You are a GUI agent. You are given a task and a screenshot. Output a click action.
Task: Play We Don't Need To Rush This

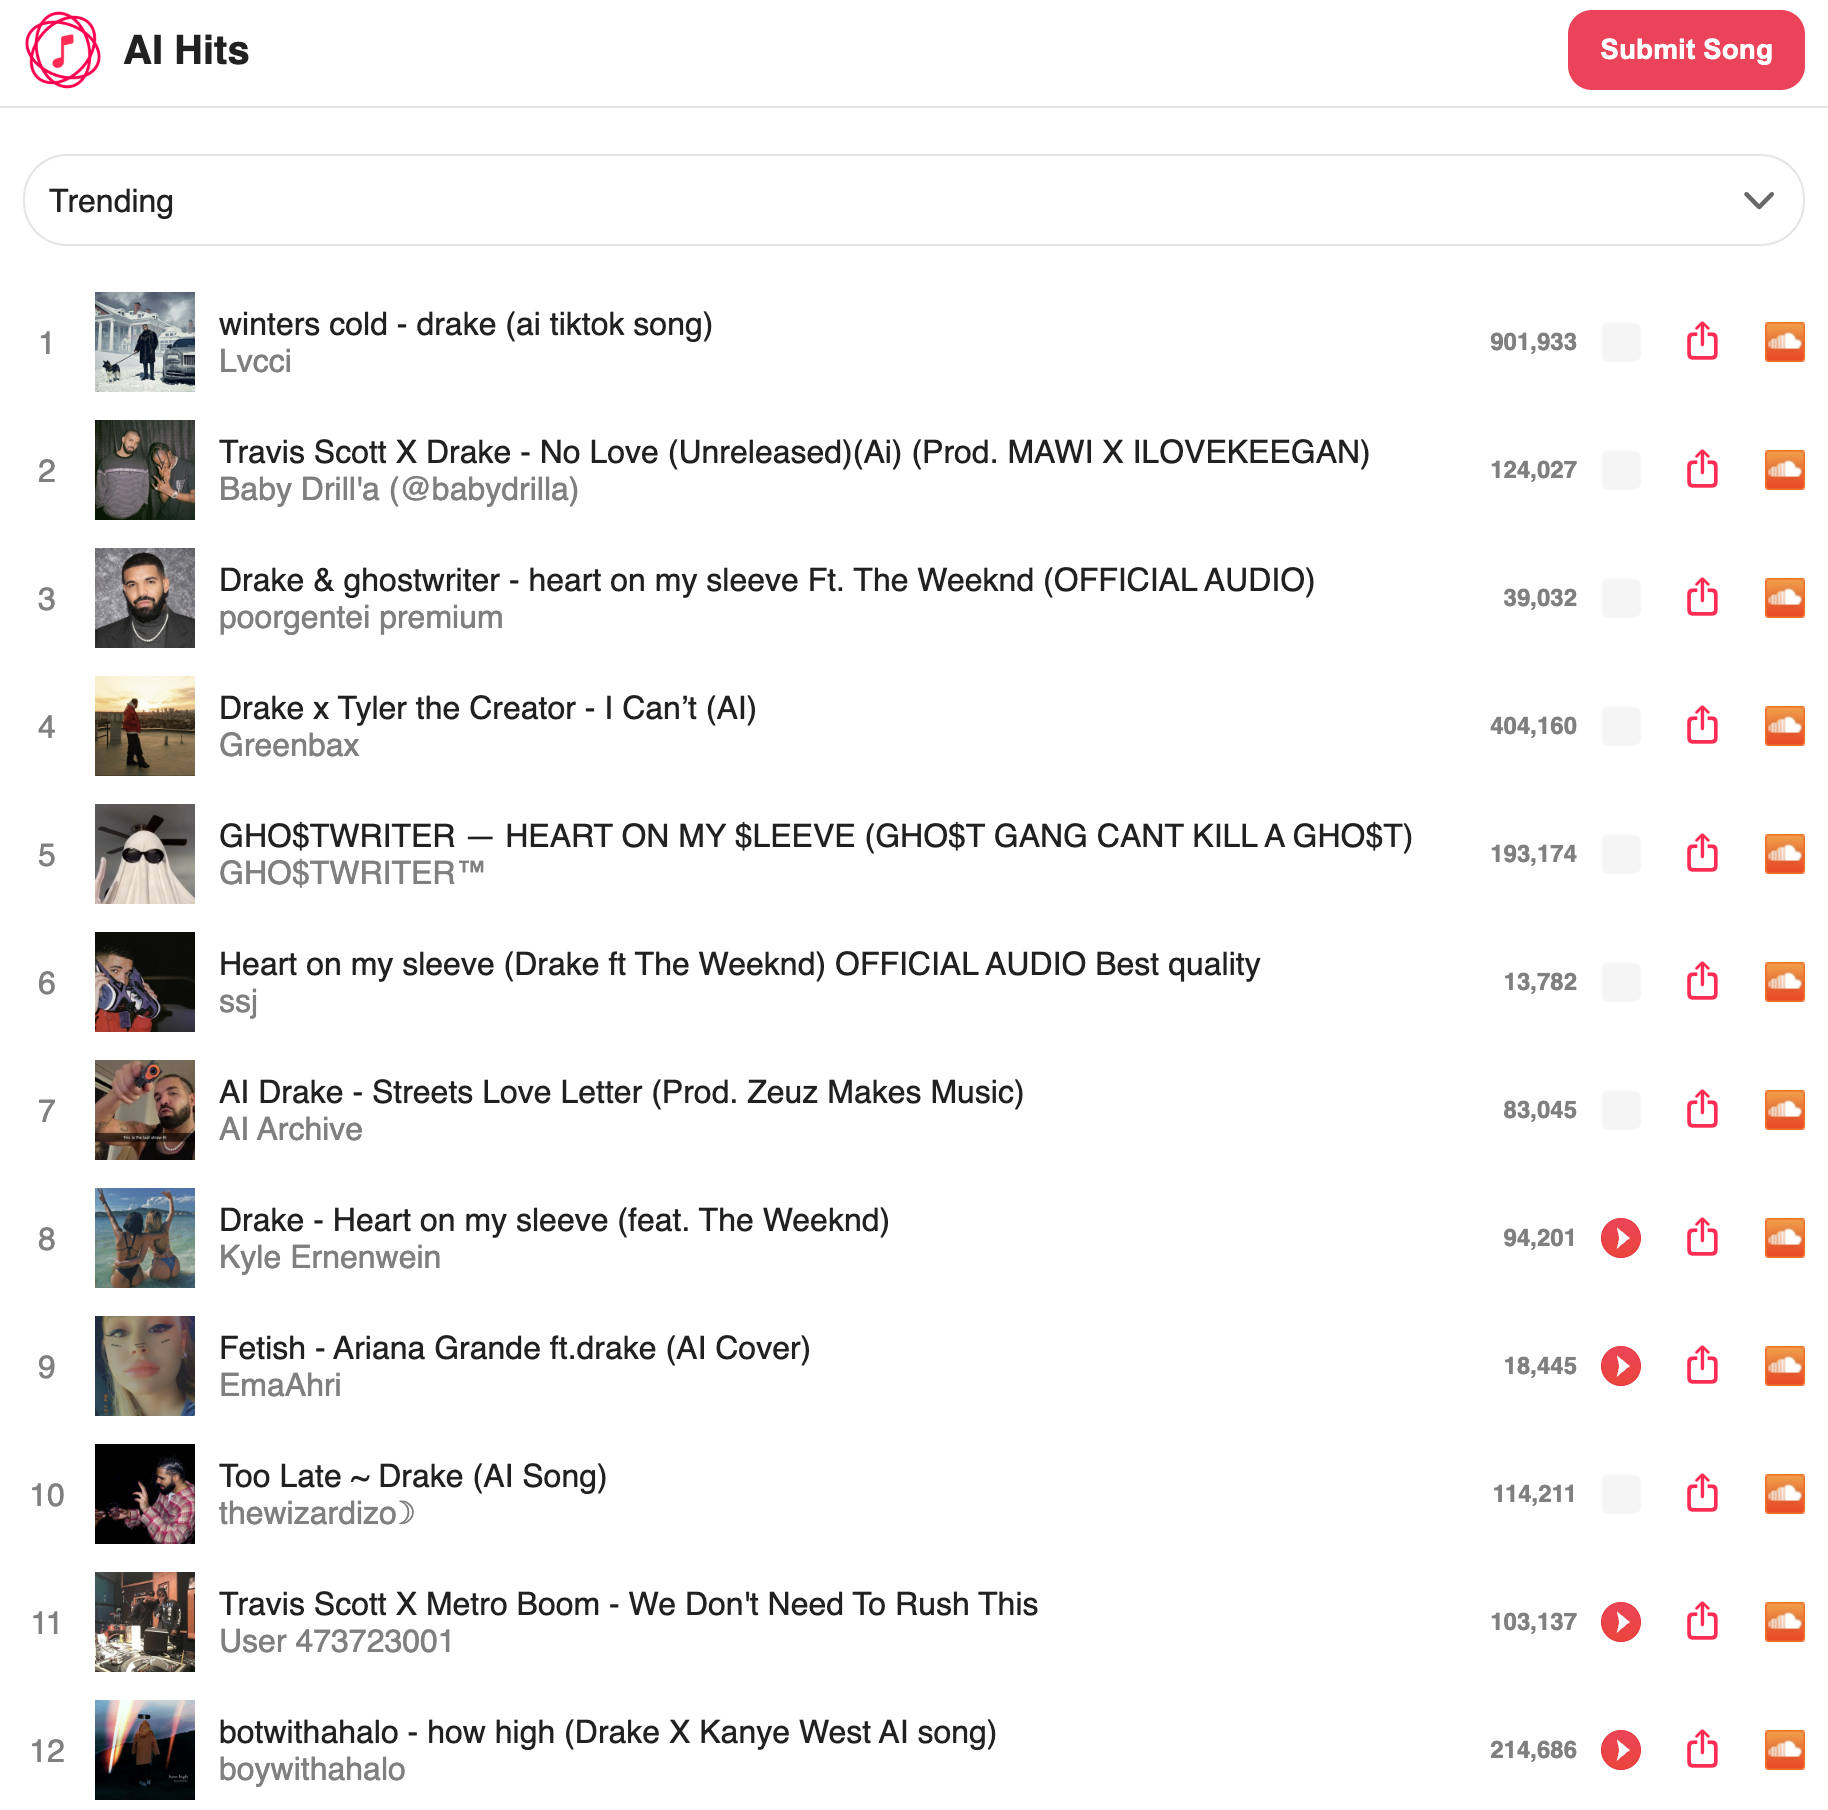1621,1622
